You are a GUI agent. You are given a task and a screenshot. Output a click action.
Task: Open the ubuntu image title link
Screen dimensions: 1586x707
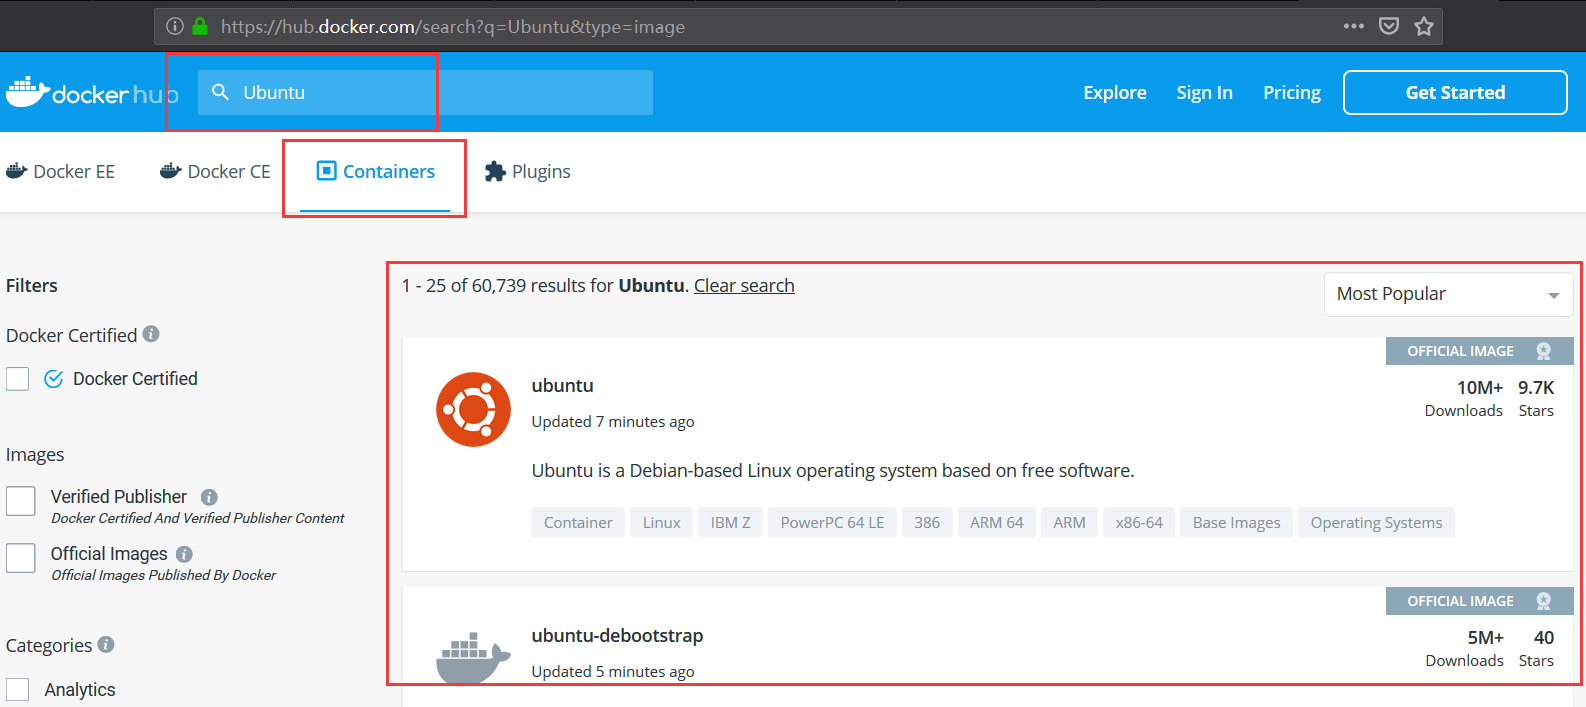[562, 385]
